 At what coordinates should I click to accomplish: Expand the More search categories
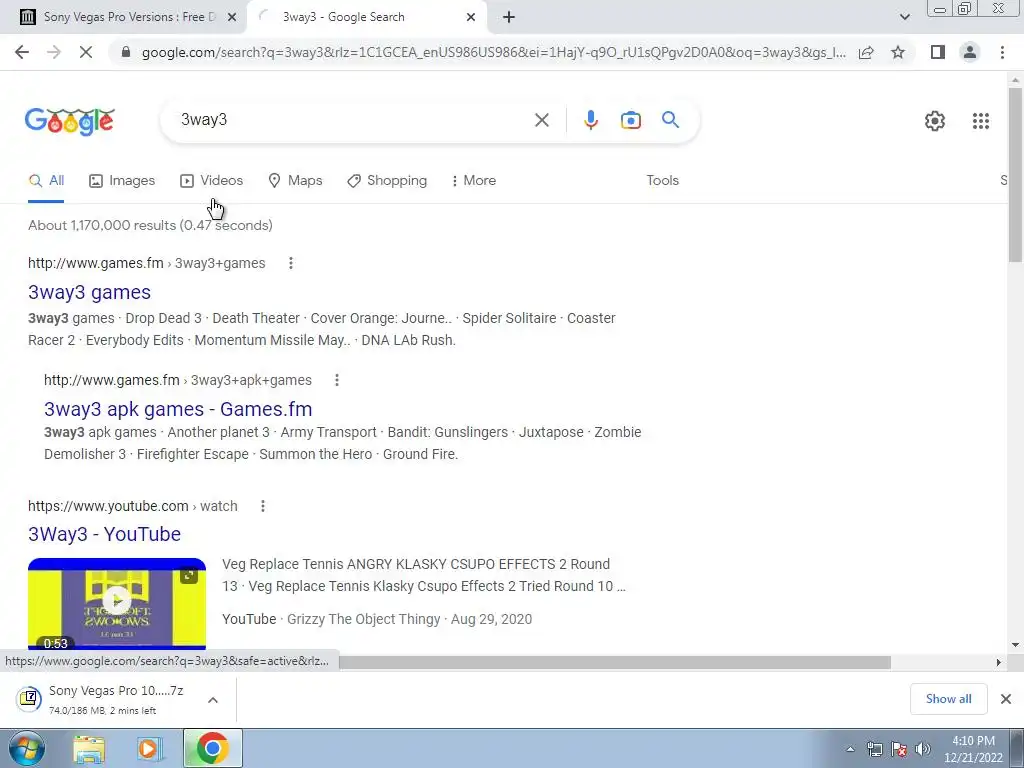point(473,181)
